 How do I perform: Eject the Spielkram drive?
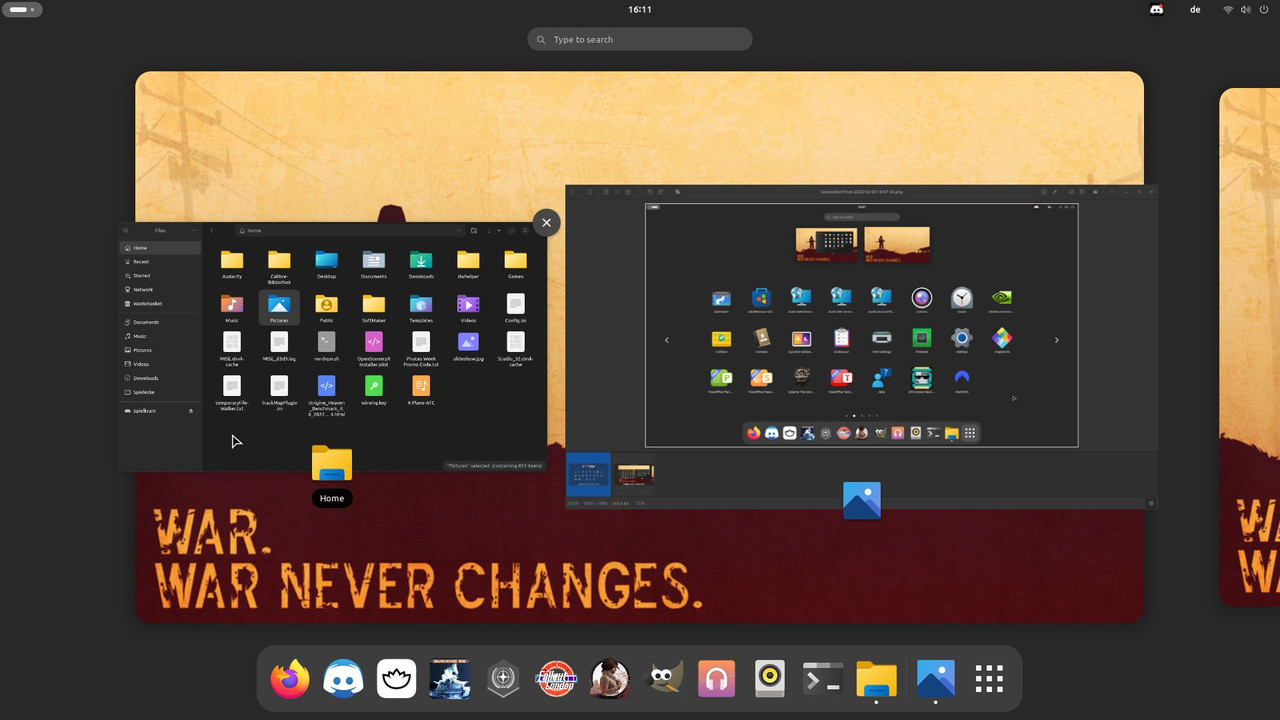tap(191, 411)
